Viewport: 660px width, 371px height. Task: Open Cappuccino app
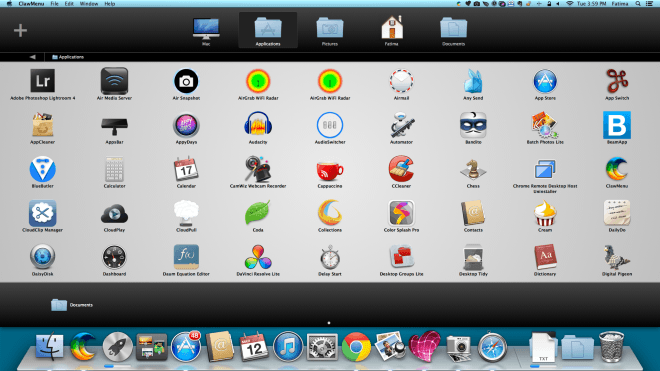[330, 170]
